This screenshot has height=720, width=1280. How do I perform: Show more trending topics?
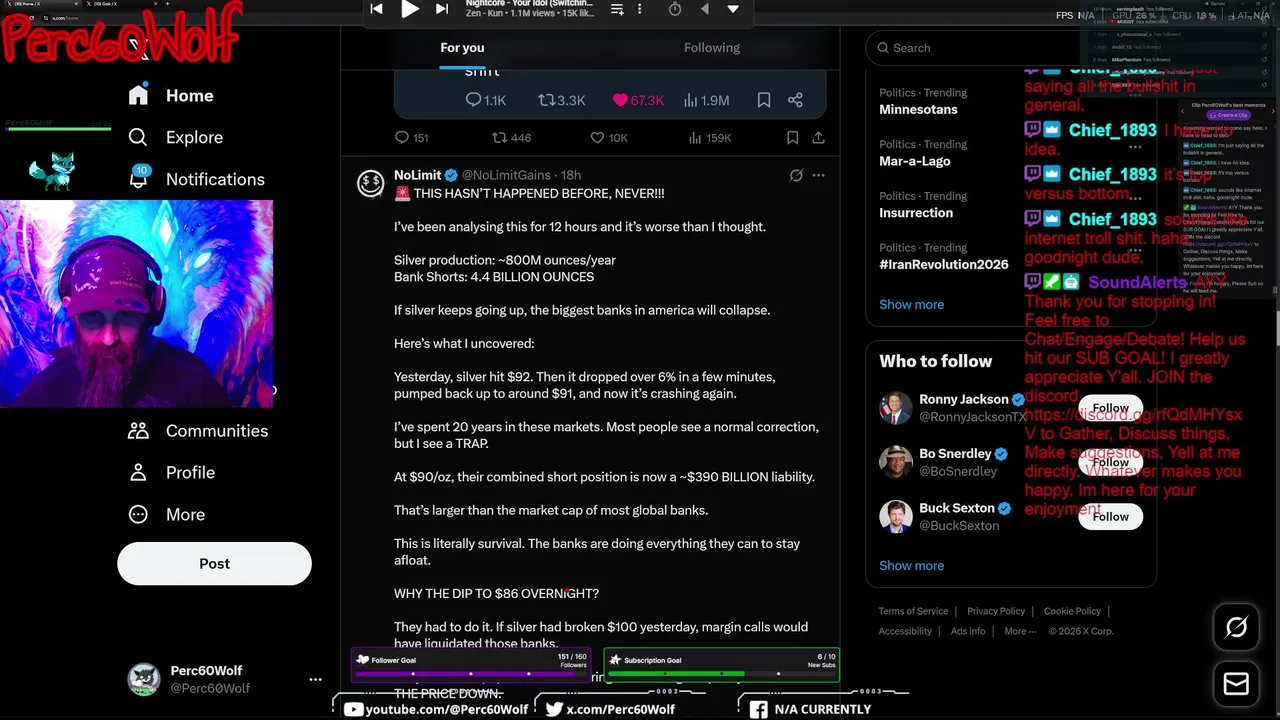point(911,304)
